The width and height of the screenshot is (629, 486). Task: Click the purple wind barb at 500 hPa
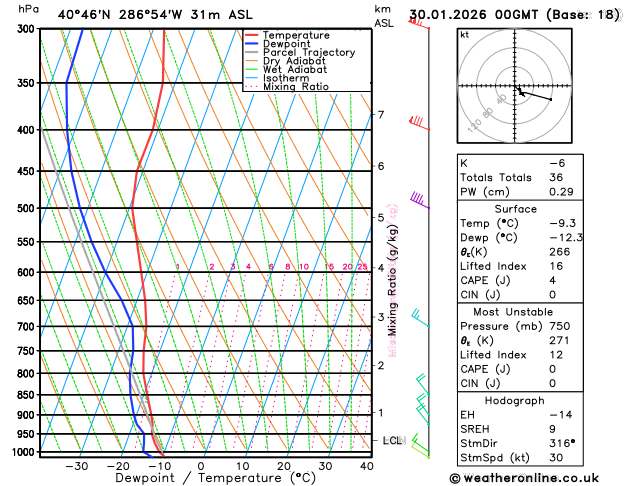tap(420, 200)
